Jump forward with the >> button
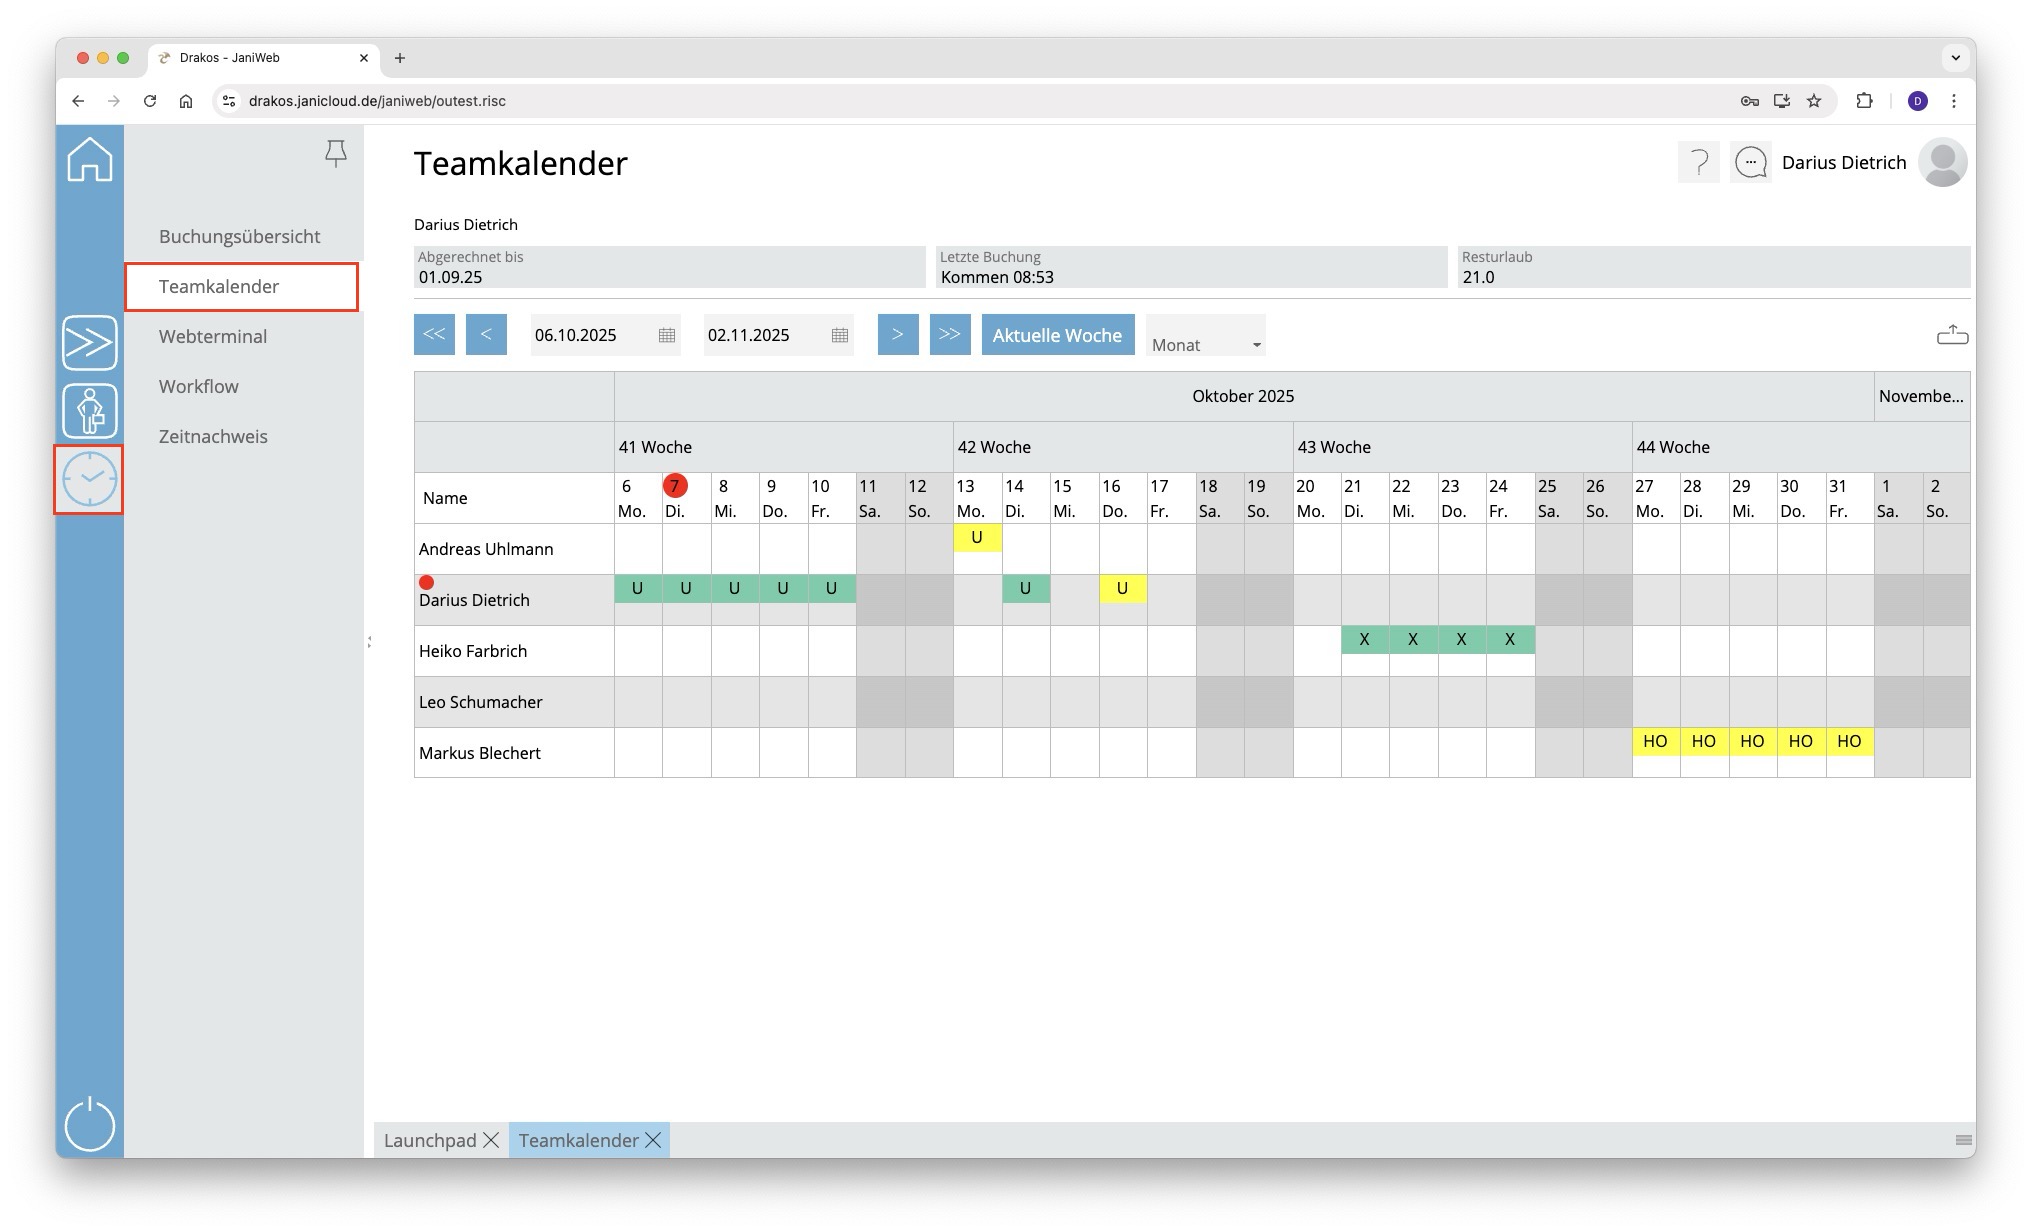The height and width of the screenshot is (1232, 2032). (x=949, y=335)
